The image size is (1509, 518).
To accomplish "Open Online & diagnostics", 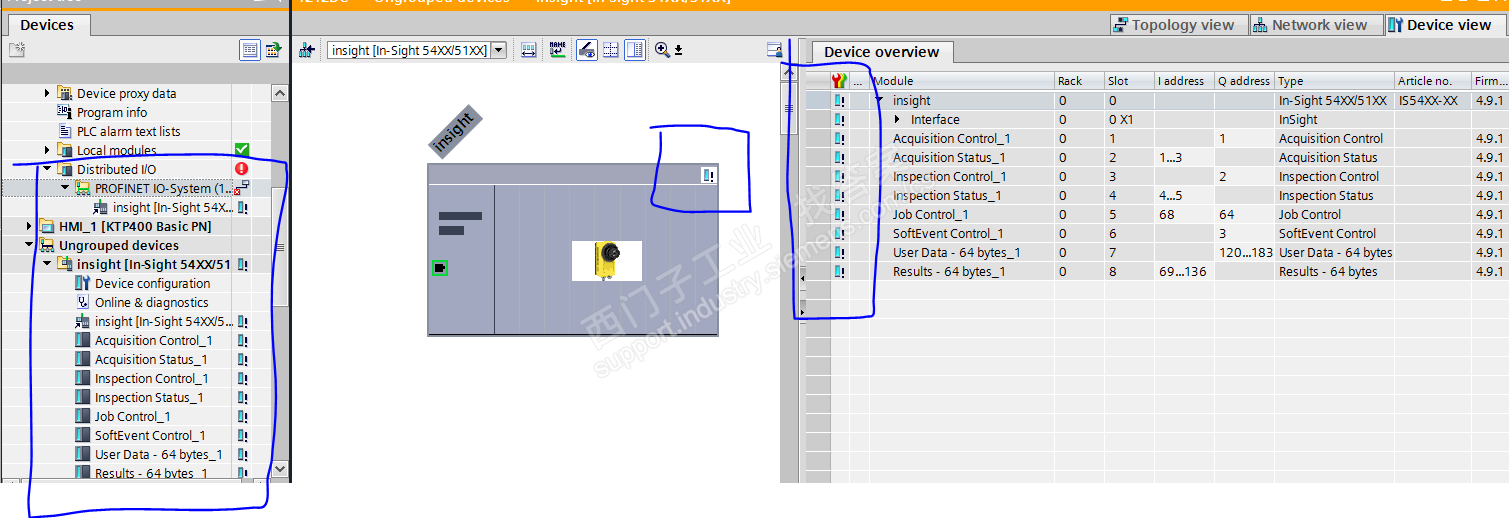I will 152,302.
